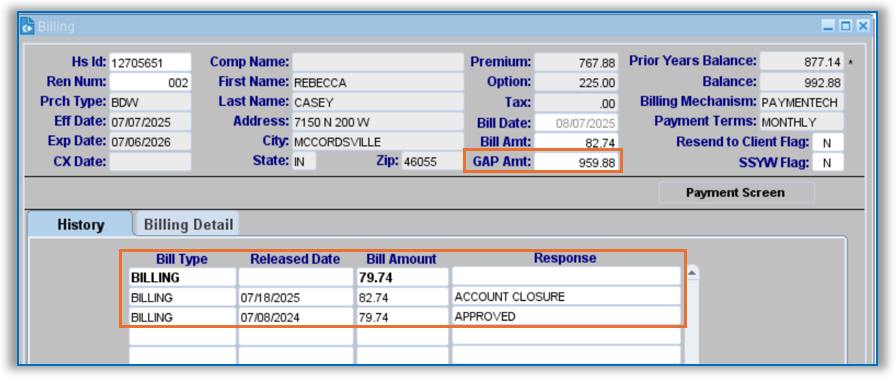Click the State field IN
Image resolution: width=896 pixels, height=381 pixels.
point(304,162)
